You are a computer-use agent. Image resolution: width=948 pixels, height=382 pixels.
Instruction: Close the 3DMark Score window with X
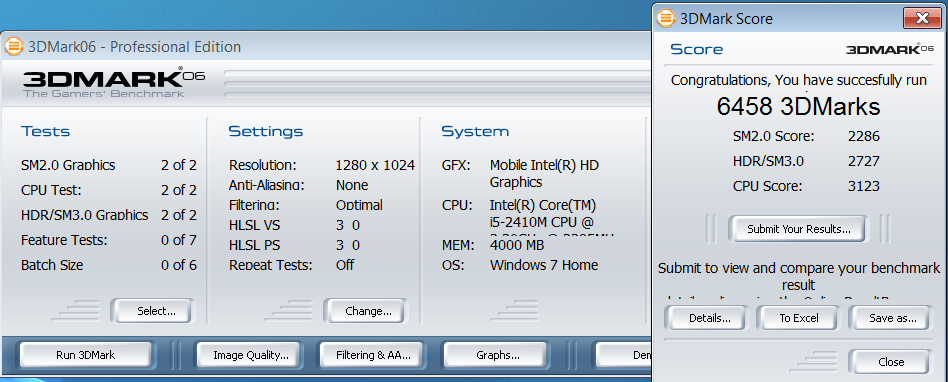point(922,18)
